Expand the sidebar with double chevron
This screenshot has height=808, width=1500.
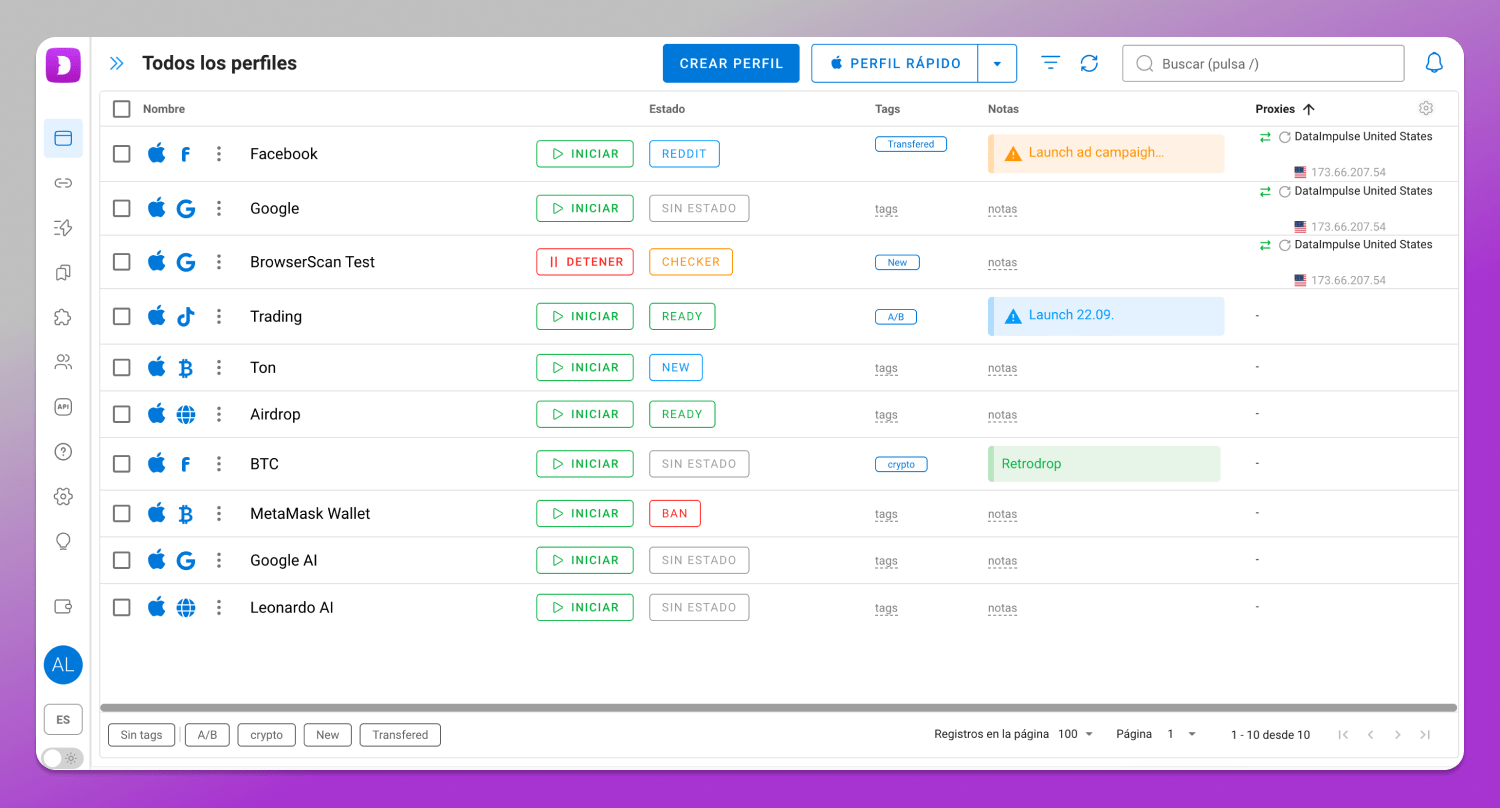[x=117, y=63]
